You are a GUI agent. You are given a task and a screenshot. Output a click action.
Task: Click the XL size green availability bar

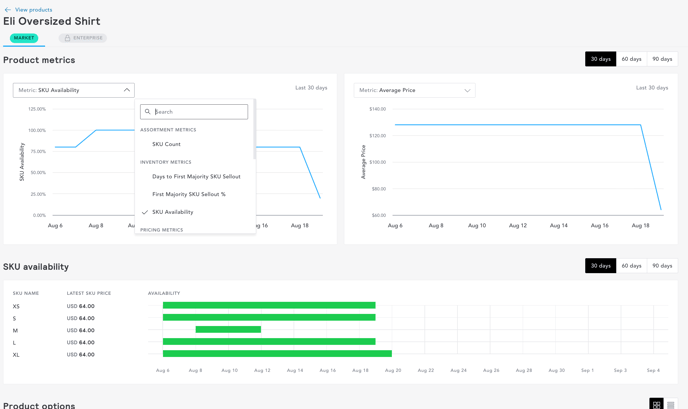point(277,354)
